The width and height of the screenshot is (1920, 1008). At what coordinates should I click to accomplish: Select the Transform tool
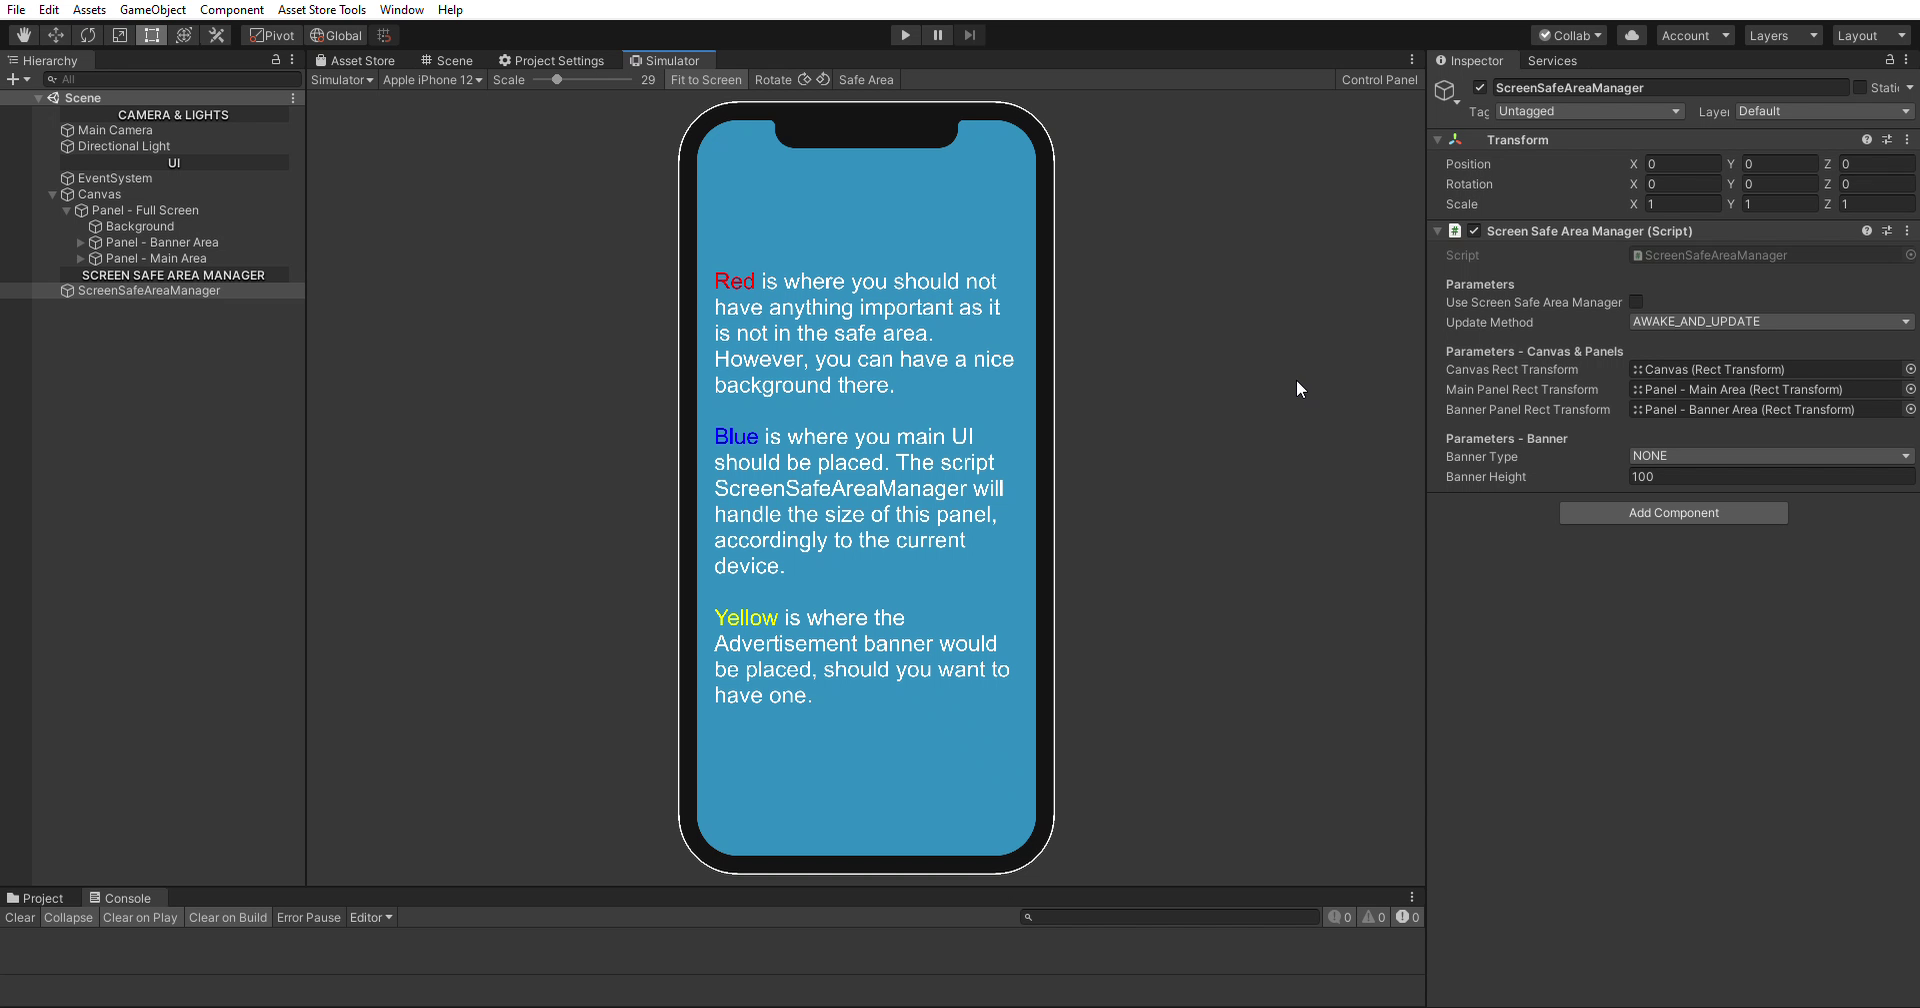tap(184, 35)
